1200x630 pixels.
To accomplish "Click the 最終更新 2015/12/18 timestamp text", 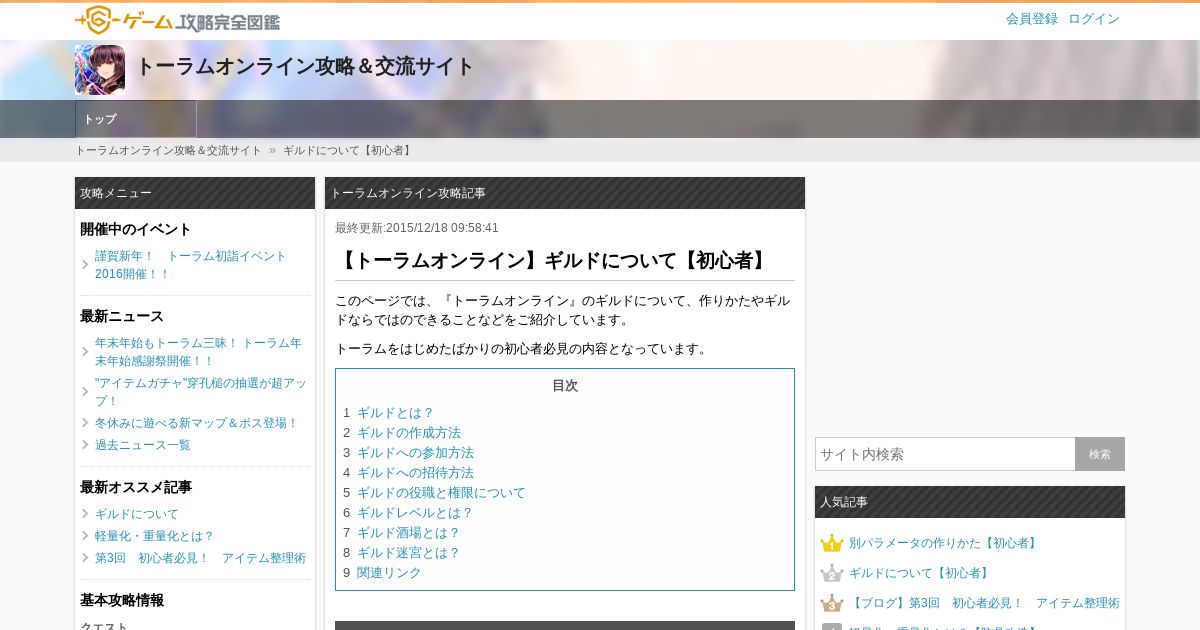I will 417,228.
